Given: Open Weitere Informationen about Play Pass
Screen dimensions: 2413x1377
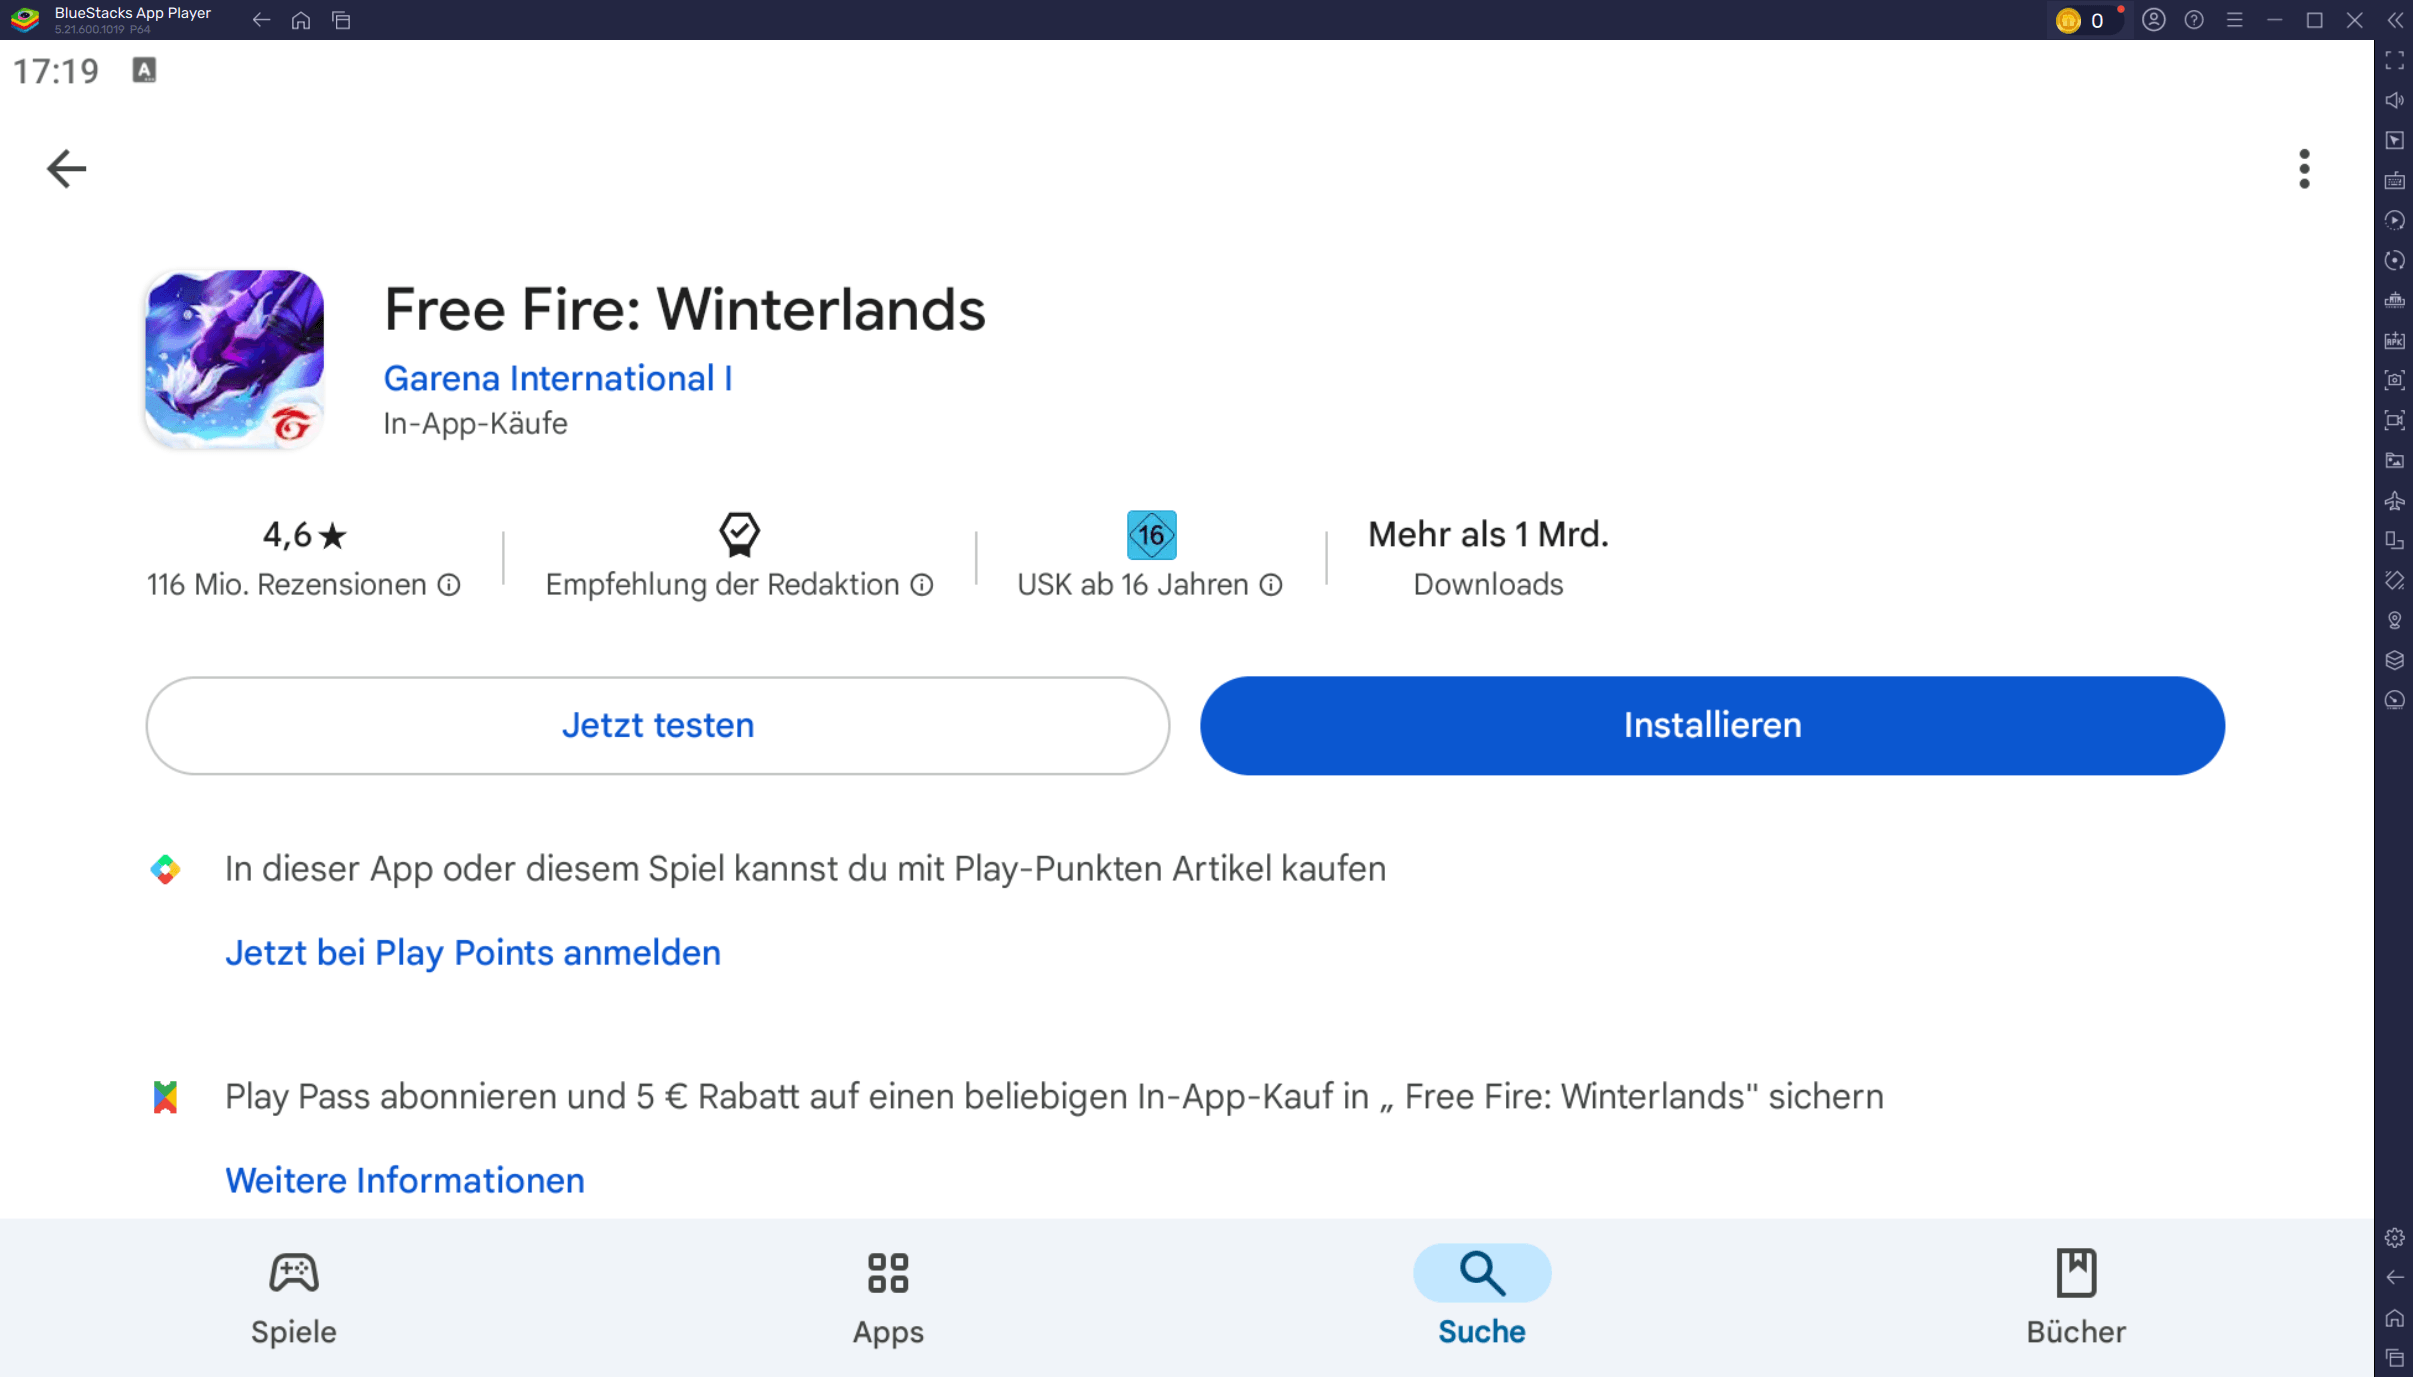Looking at the screenshot, I should (x=404, y=1178).
